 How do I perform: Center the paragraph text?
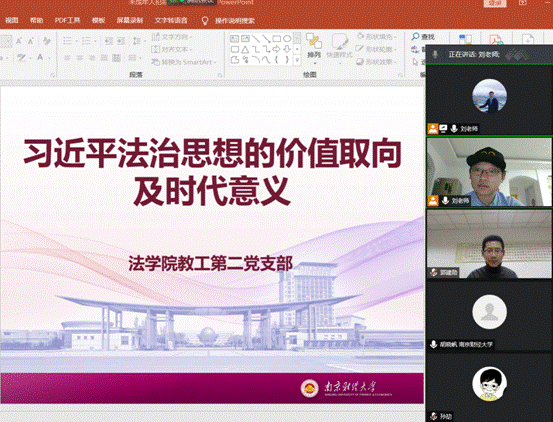[80, 57]
